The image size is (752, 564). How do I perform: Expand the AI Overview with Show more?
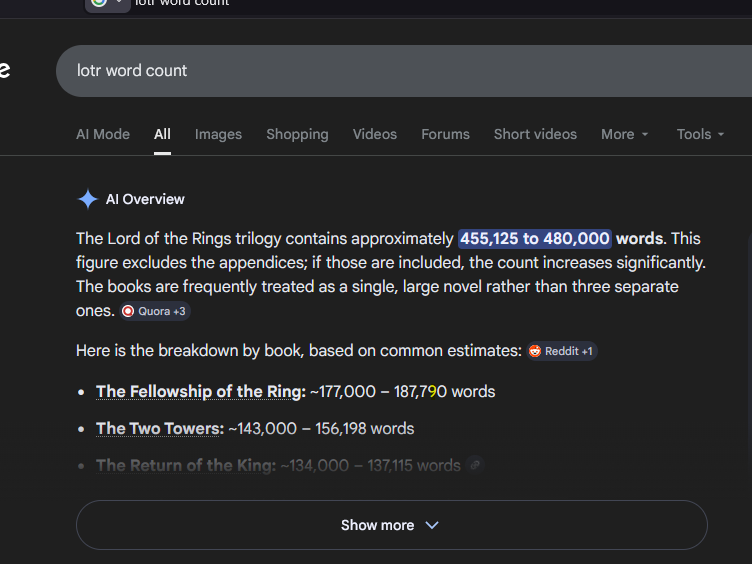click(391, 525)
